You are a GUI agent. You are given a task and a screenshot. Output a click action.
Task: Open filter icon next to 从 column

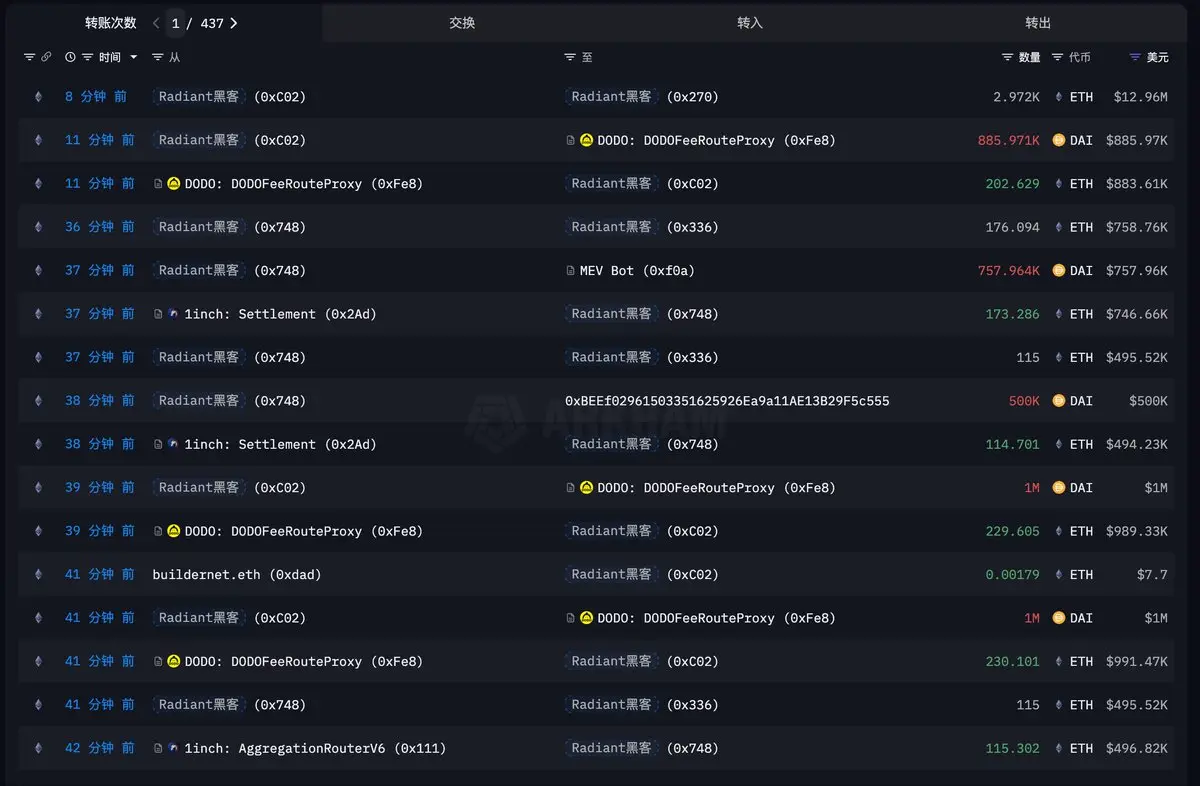pos(158,58)
